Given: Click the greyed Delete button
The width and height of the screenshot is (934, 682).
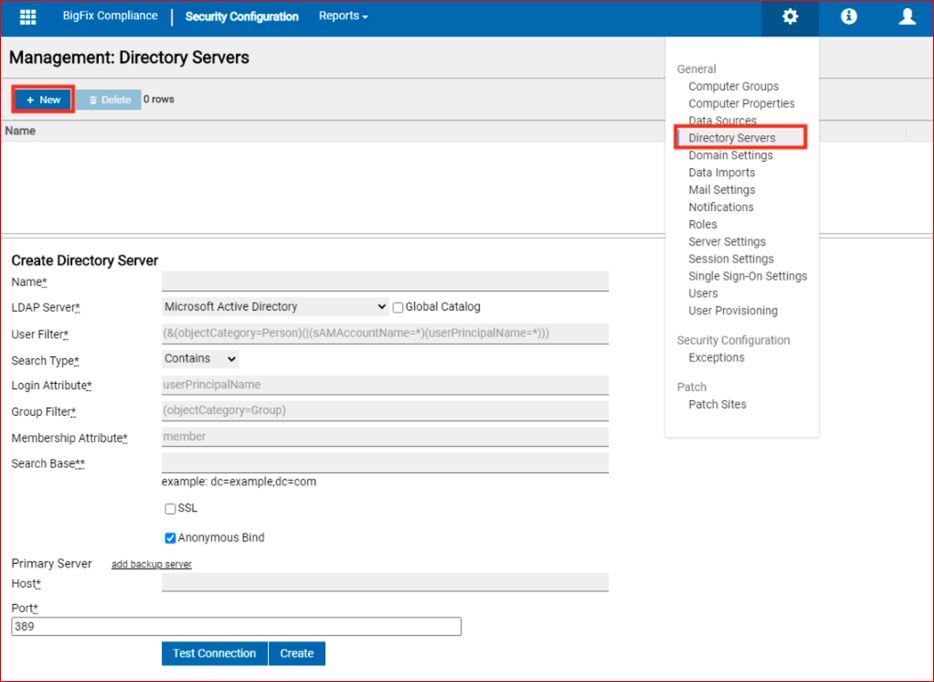Looking at the screenshot, I should pos(109,99).
